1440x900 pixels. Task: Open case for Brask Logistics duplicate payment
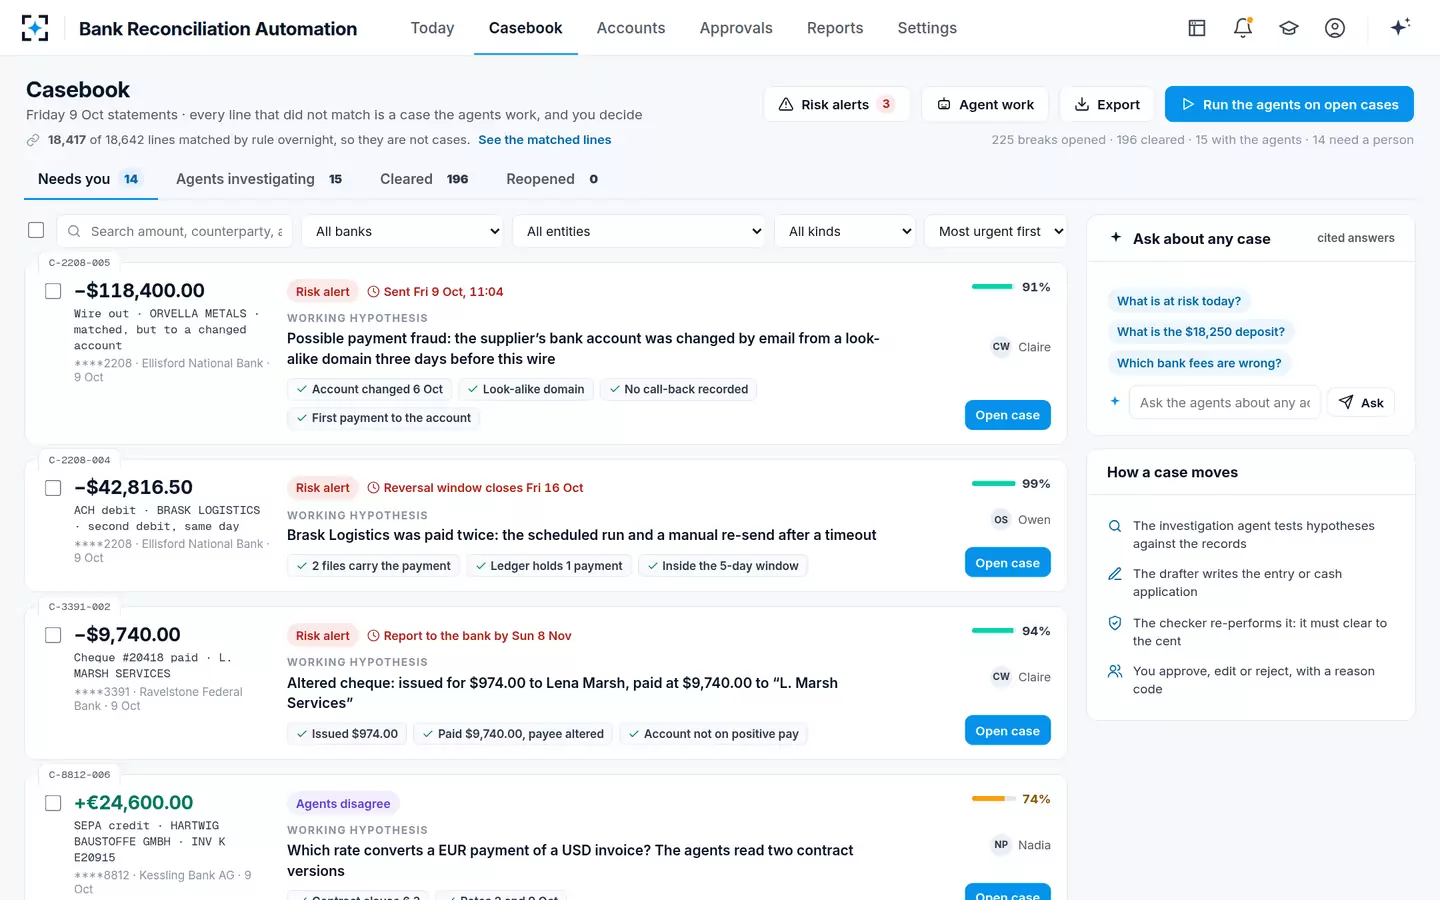1007,563
